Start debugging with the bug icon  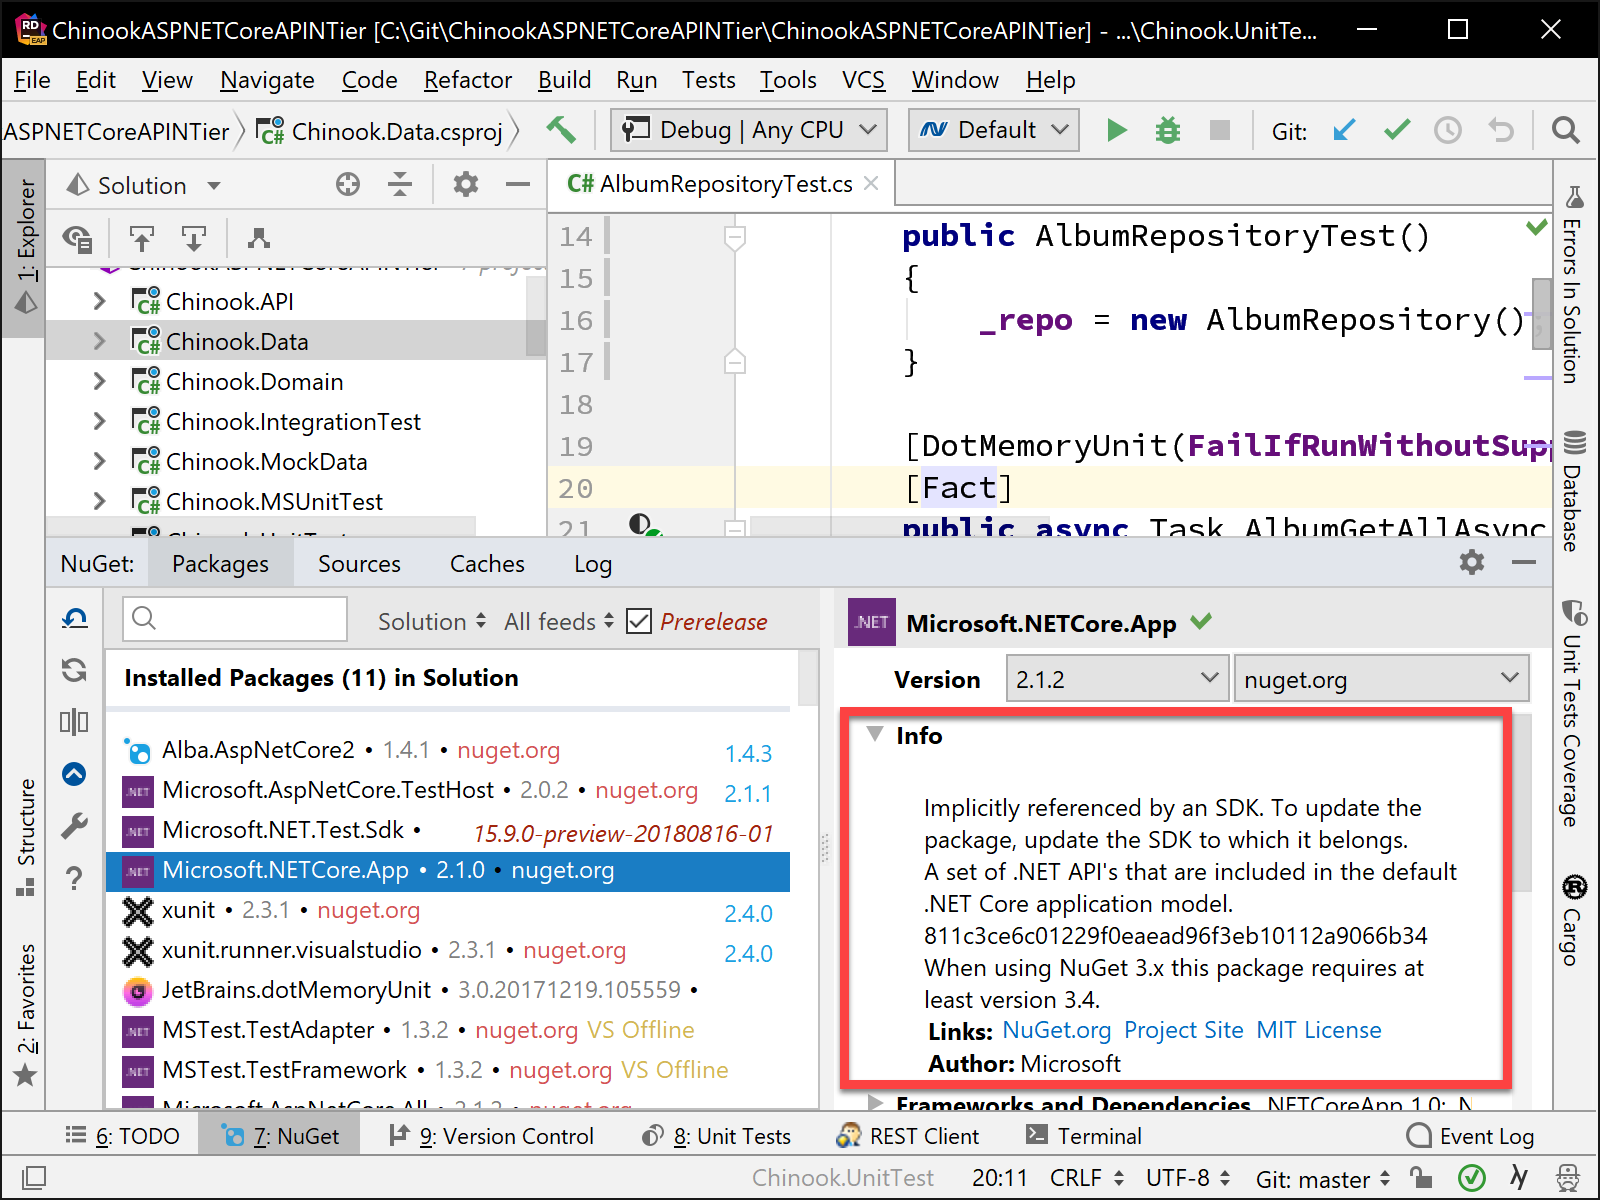coord(1168,130)
